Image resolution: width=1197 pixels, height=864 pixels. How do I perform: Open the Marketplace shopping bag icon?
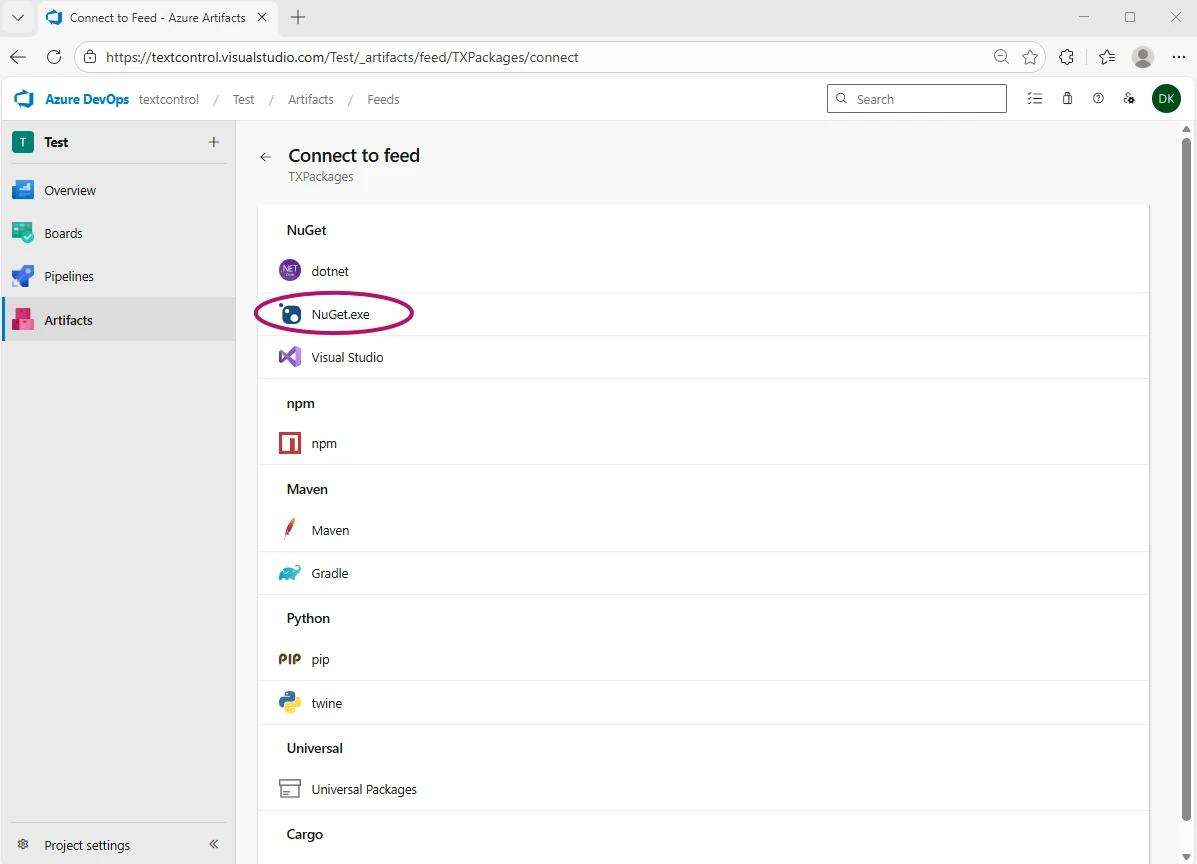point(1067,98)
